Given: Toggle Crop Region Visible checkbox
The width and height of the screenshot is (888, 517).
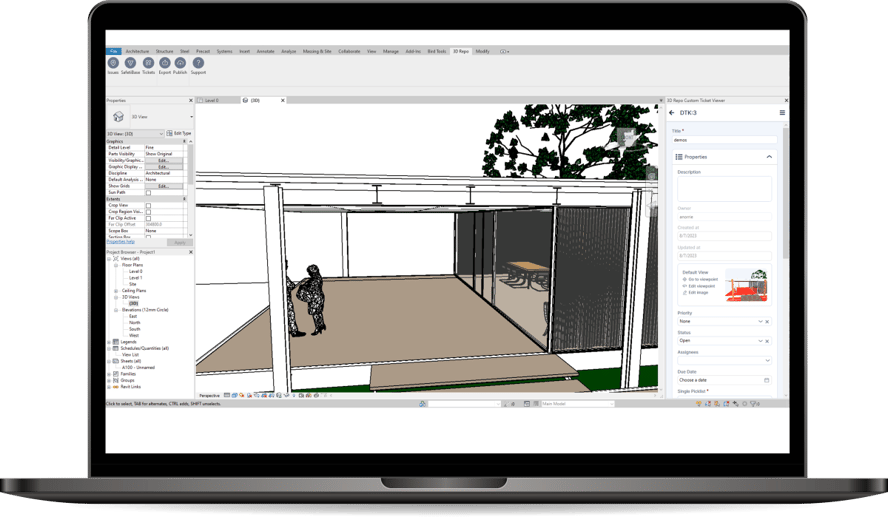Looking at the screenshot, I should point(148,212).
